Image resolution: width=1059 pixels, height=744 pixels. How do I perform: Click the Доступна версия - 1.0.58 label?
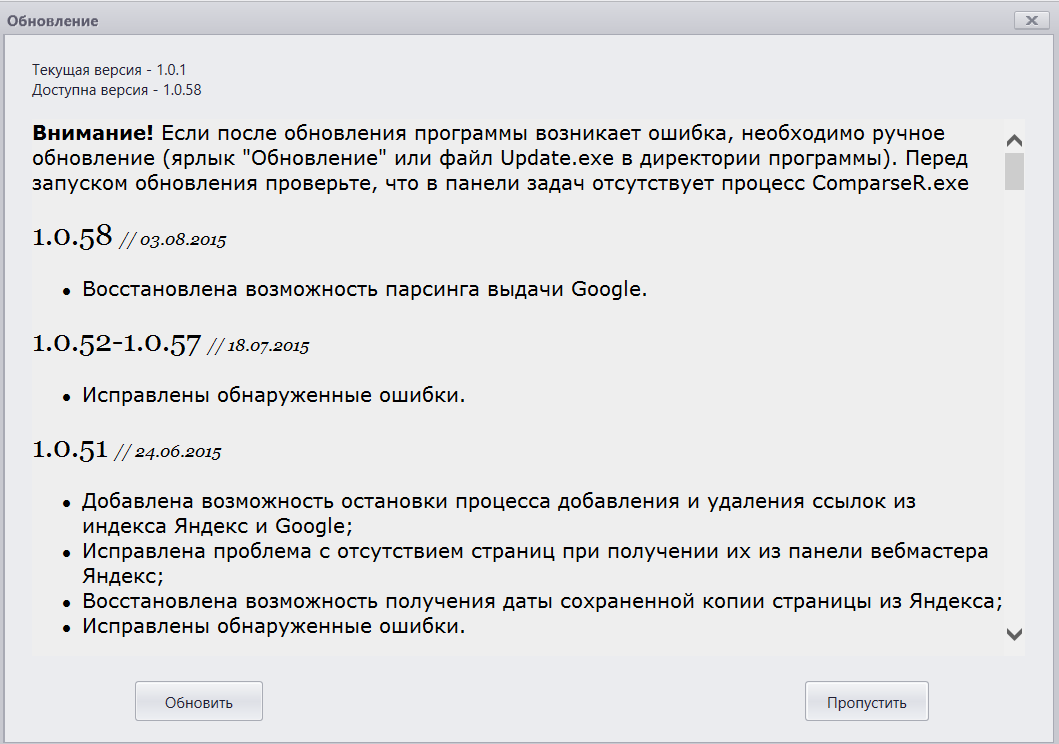point(117,90)
